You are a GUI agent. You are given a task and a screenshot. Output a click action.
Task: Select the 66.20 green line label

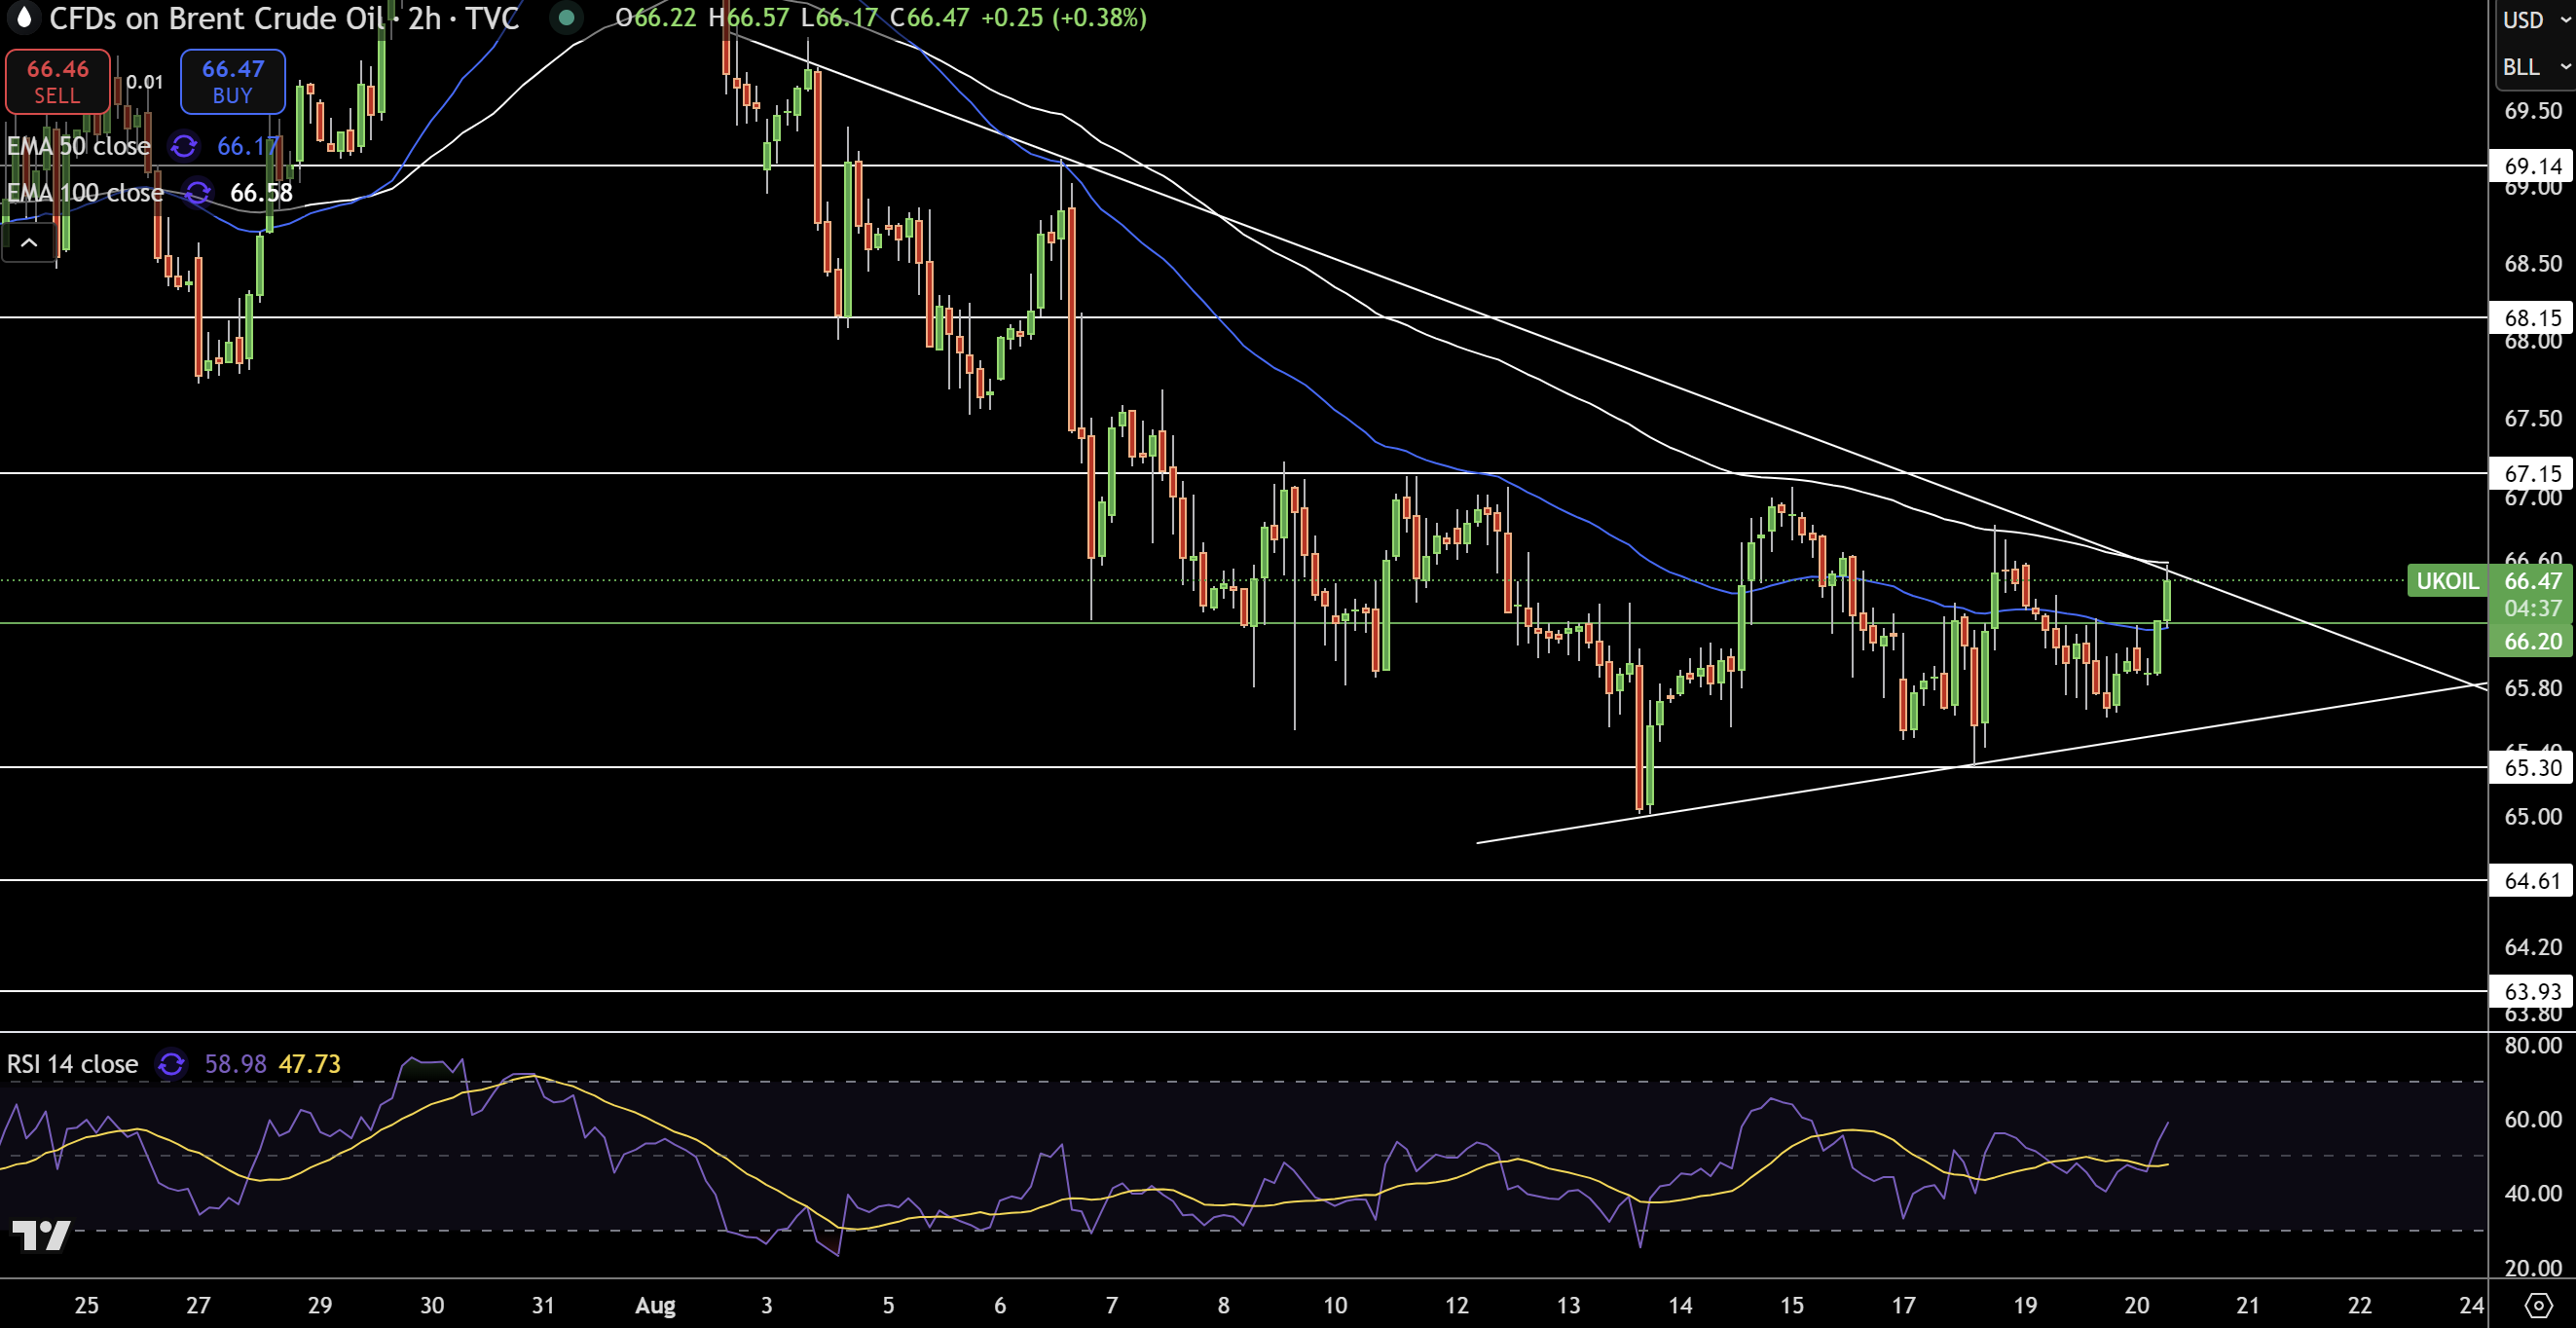pyautogui.click(x=2532, y=640)
